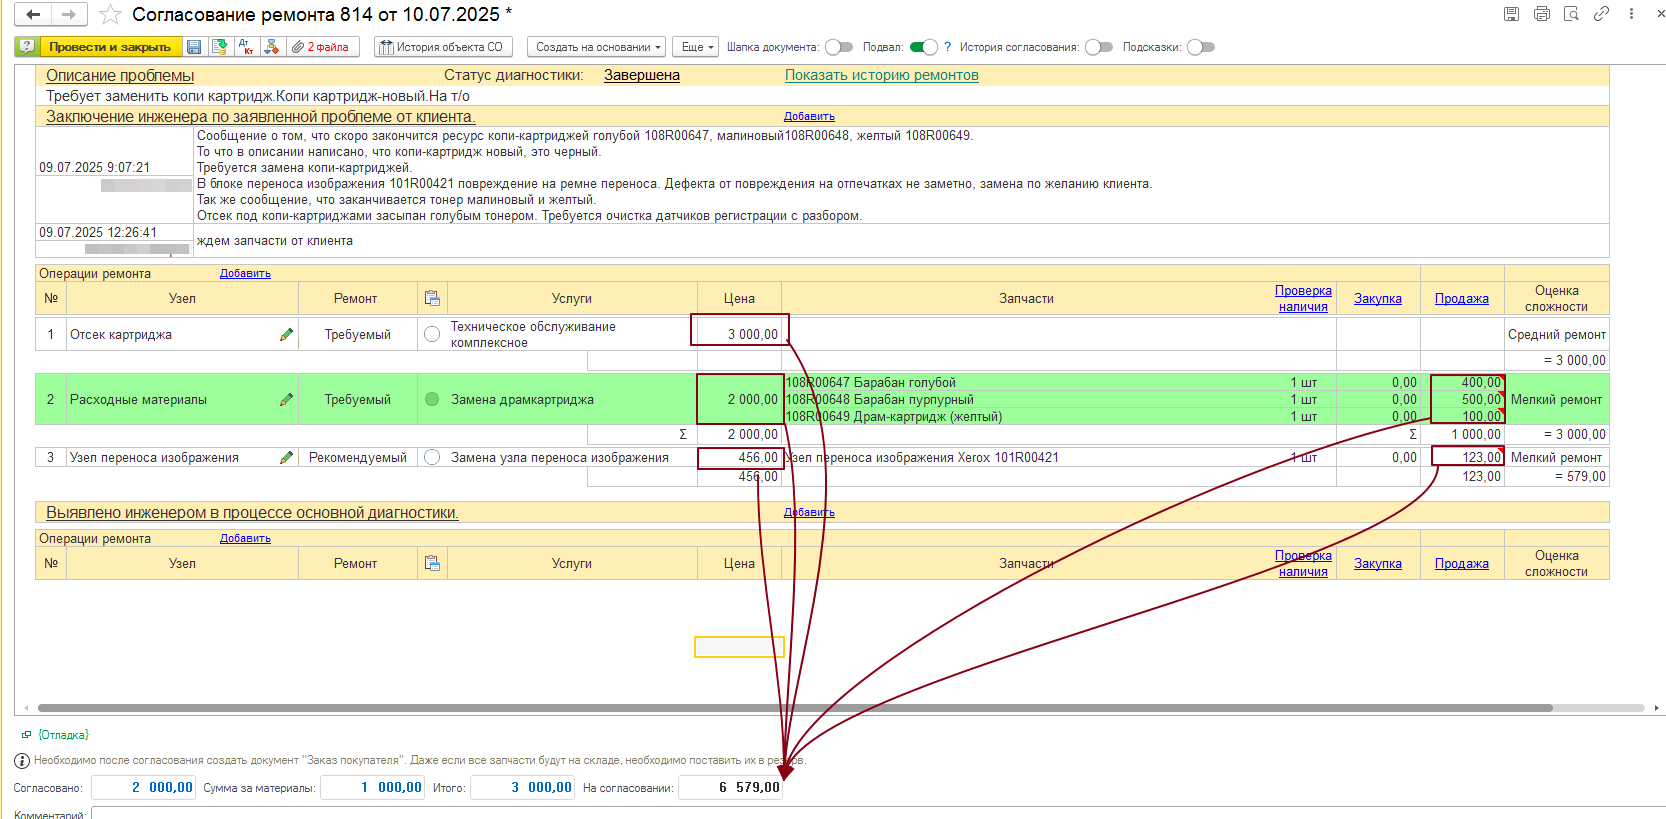Click the horizontal scrollbar thumb

[x=794, y=708]
